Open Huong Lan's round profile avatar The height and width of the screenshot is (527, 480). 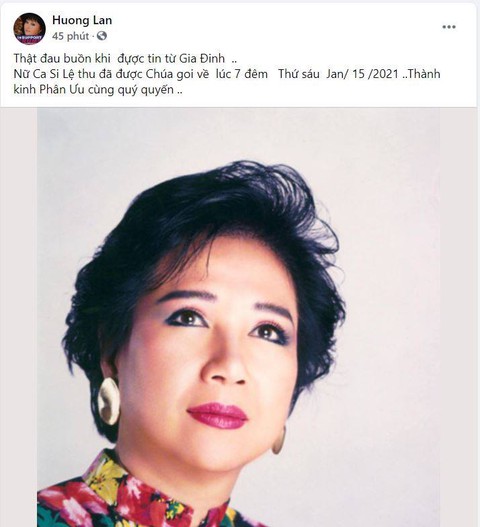coord(29,29)
